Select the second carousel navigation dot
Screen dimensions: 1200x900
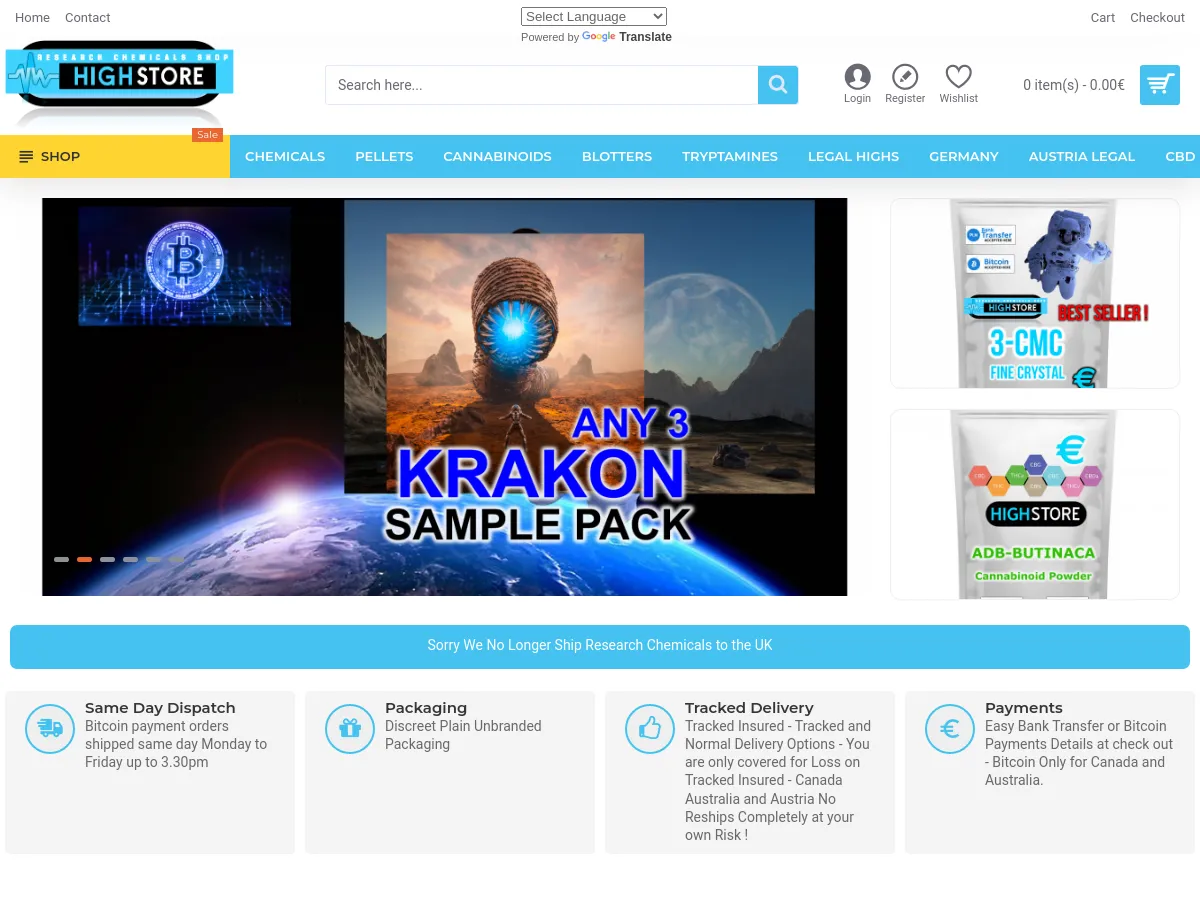(84, 559)
